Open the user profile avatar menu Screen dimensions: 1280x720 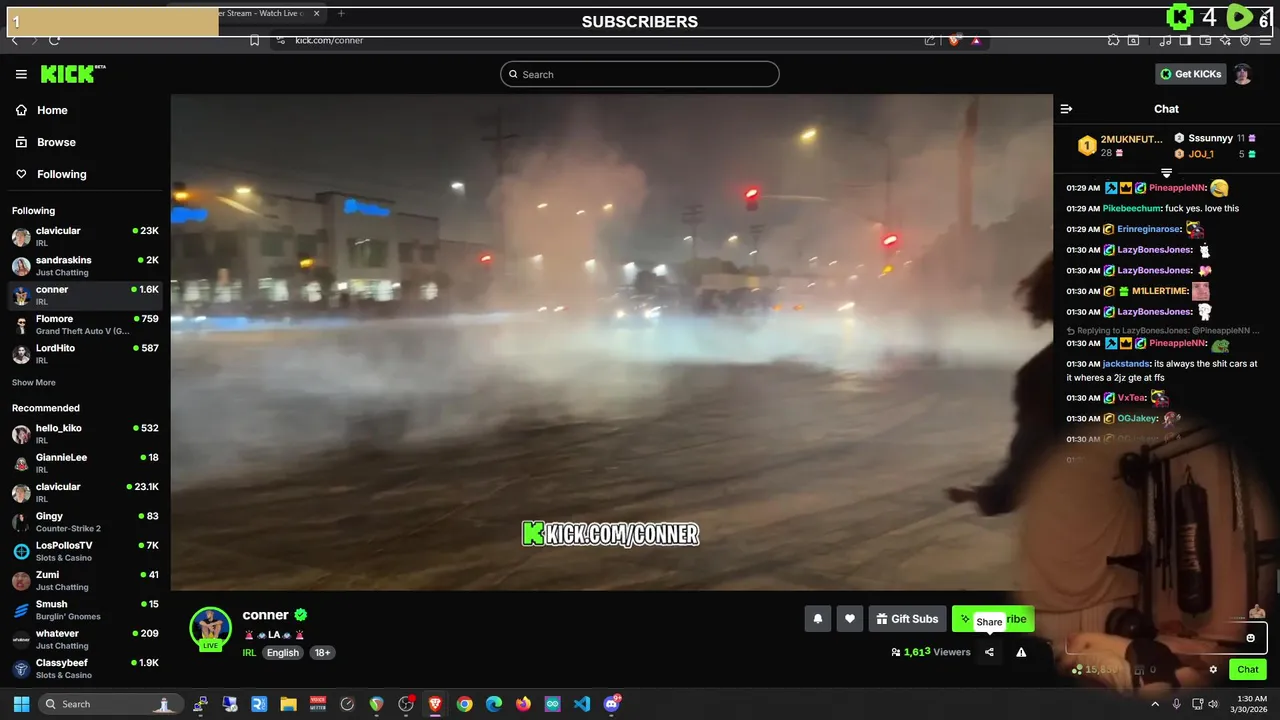pos(1242,74)
